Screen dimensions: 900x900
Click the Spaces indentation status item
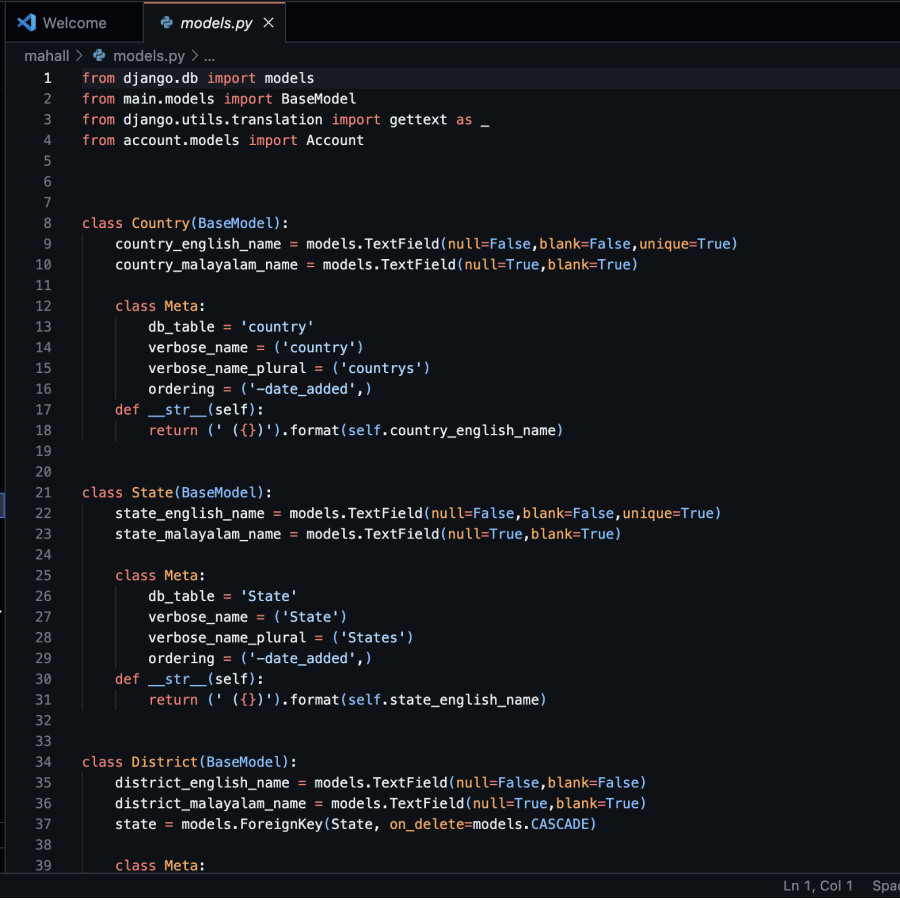885,886
